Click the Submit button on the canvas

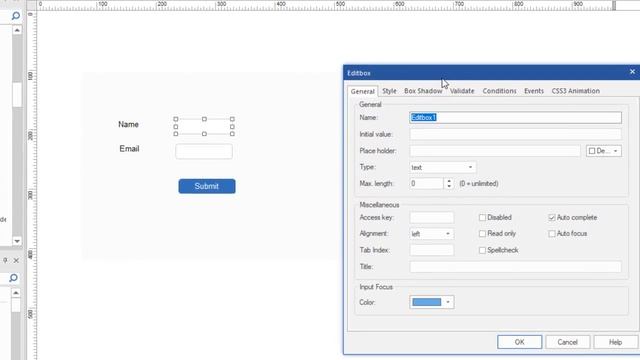(207, 186)
